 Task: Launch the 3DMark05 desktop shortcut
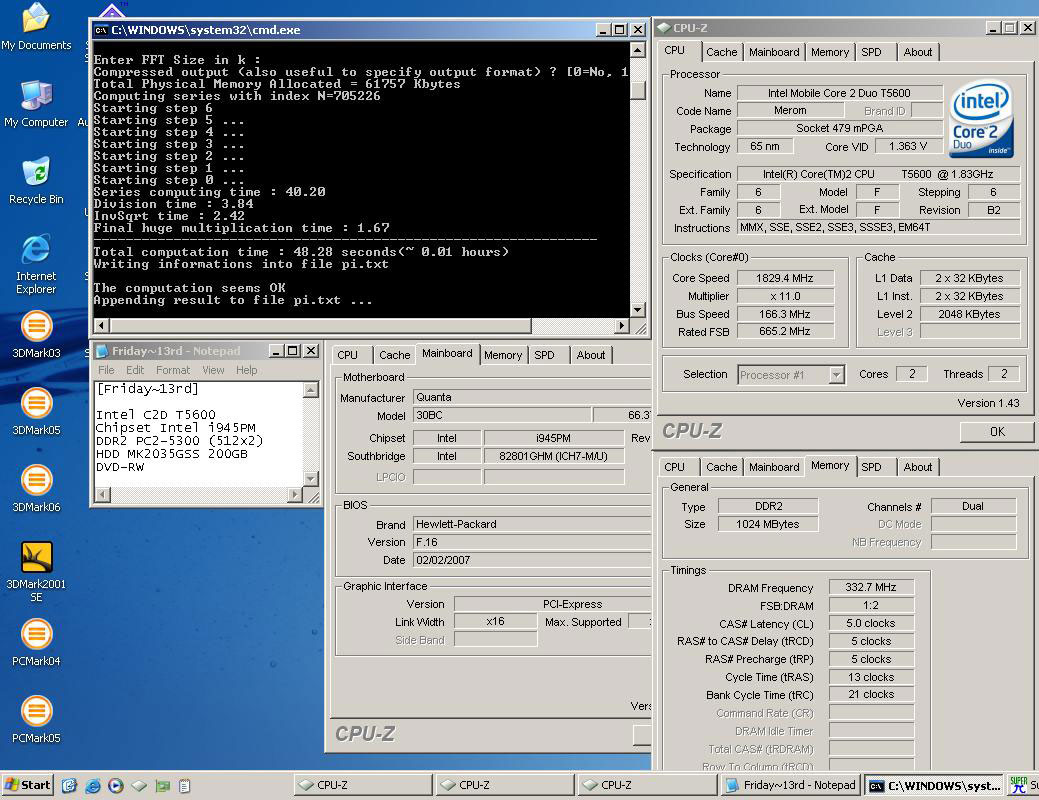pos(36,411)
